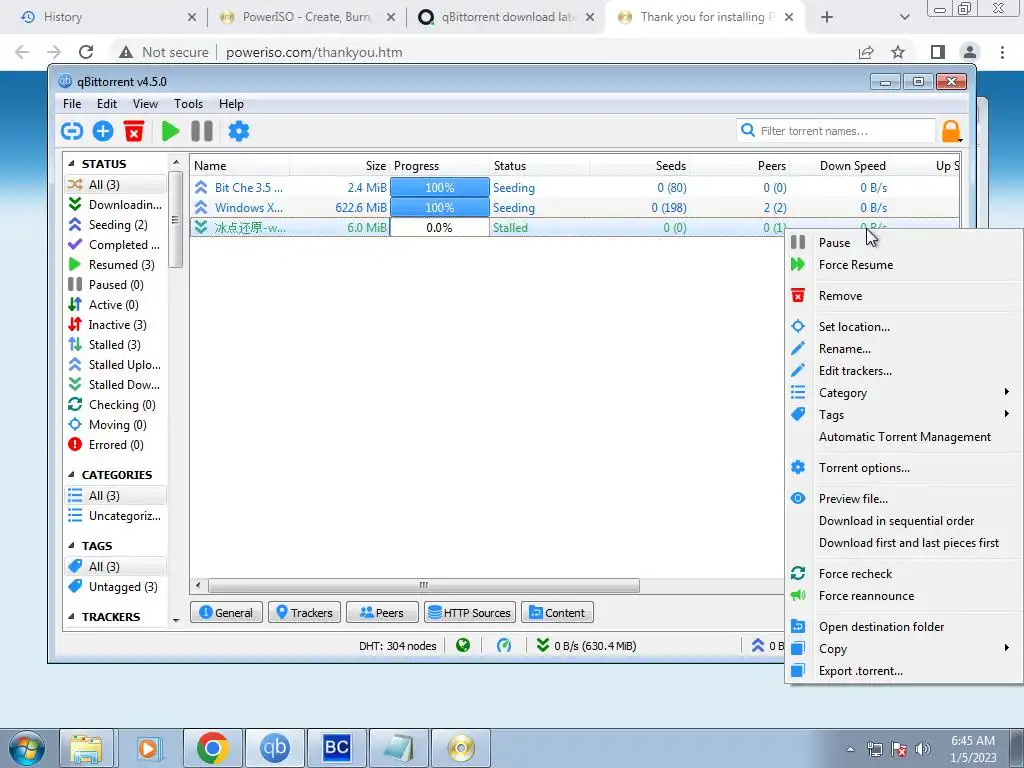Image resolution: width=1024 pixels, height=768 pixels.
Task: Open the Edit menu
Action: tap(106, 104)
